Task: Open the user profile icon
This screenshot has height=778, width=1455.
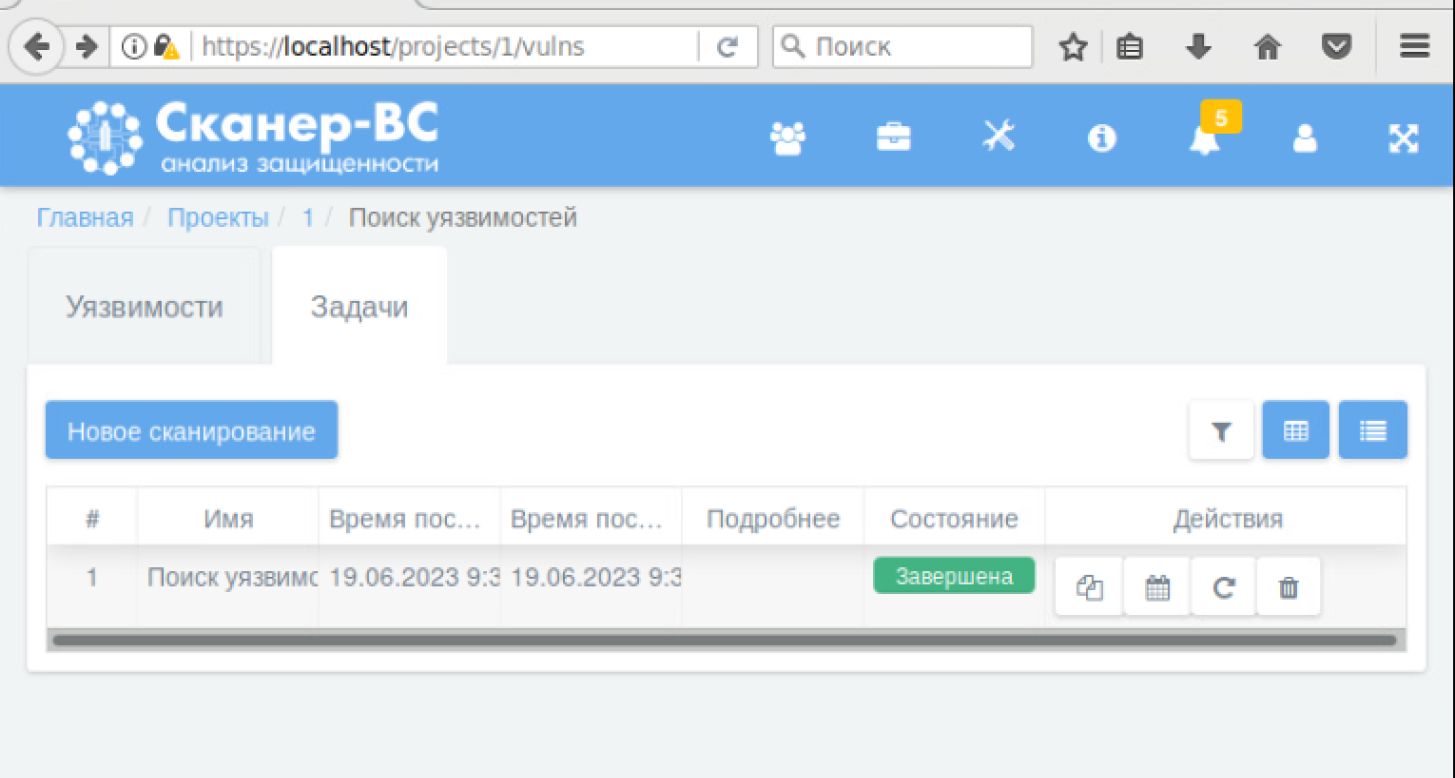Action: coord(1305,139)
